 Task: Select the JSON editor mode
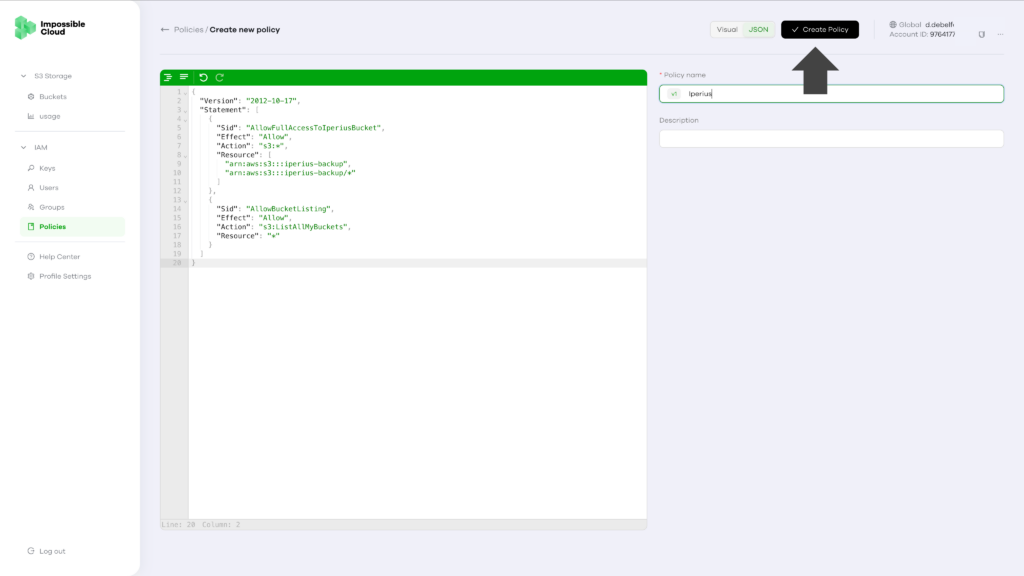(758, 29)
